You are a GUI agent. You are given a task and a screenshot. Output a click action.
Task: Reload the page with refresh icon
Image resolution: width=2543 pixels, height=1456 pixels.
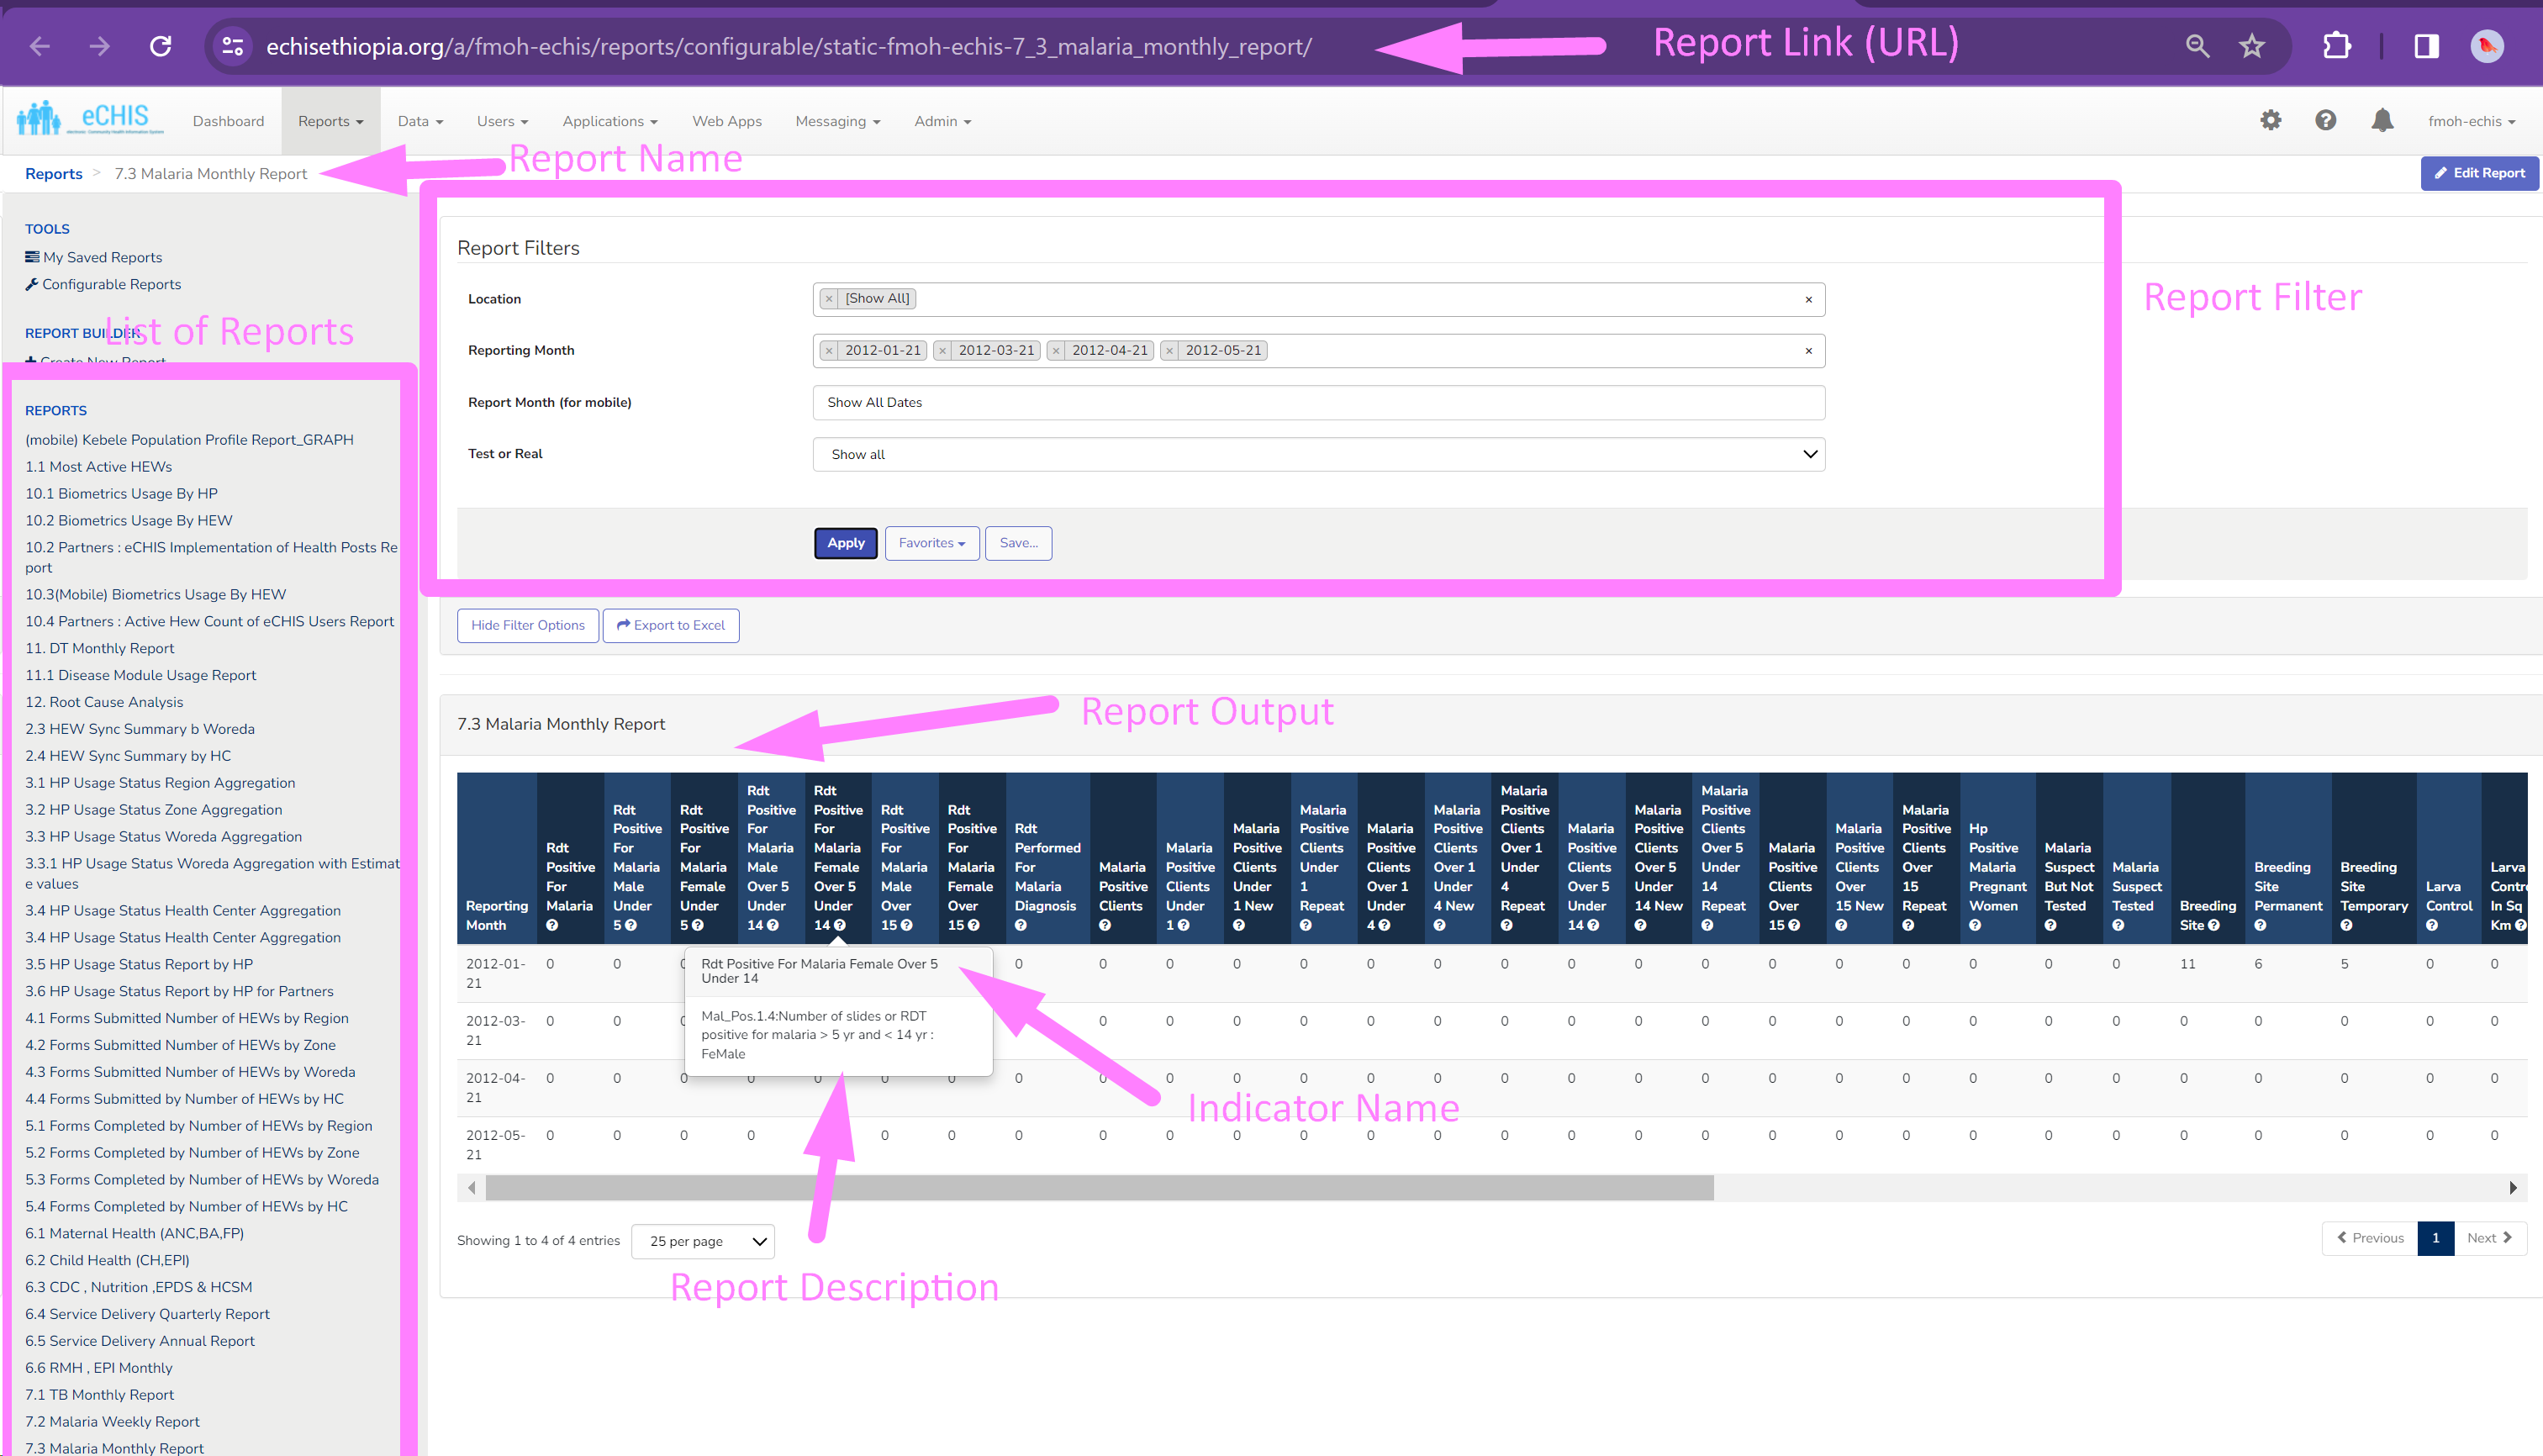[160, 46]
